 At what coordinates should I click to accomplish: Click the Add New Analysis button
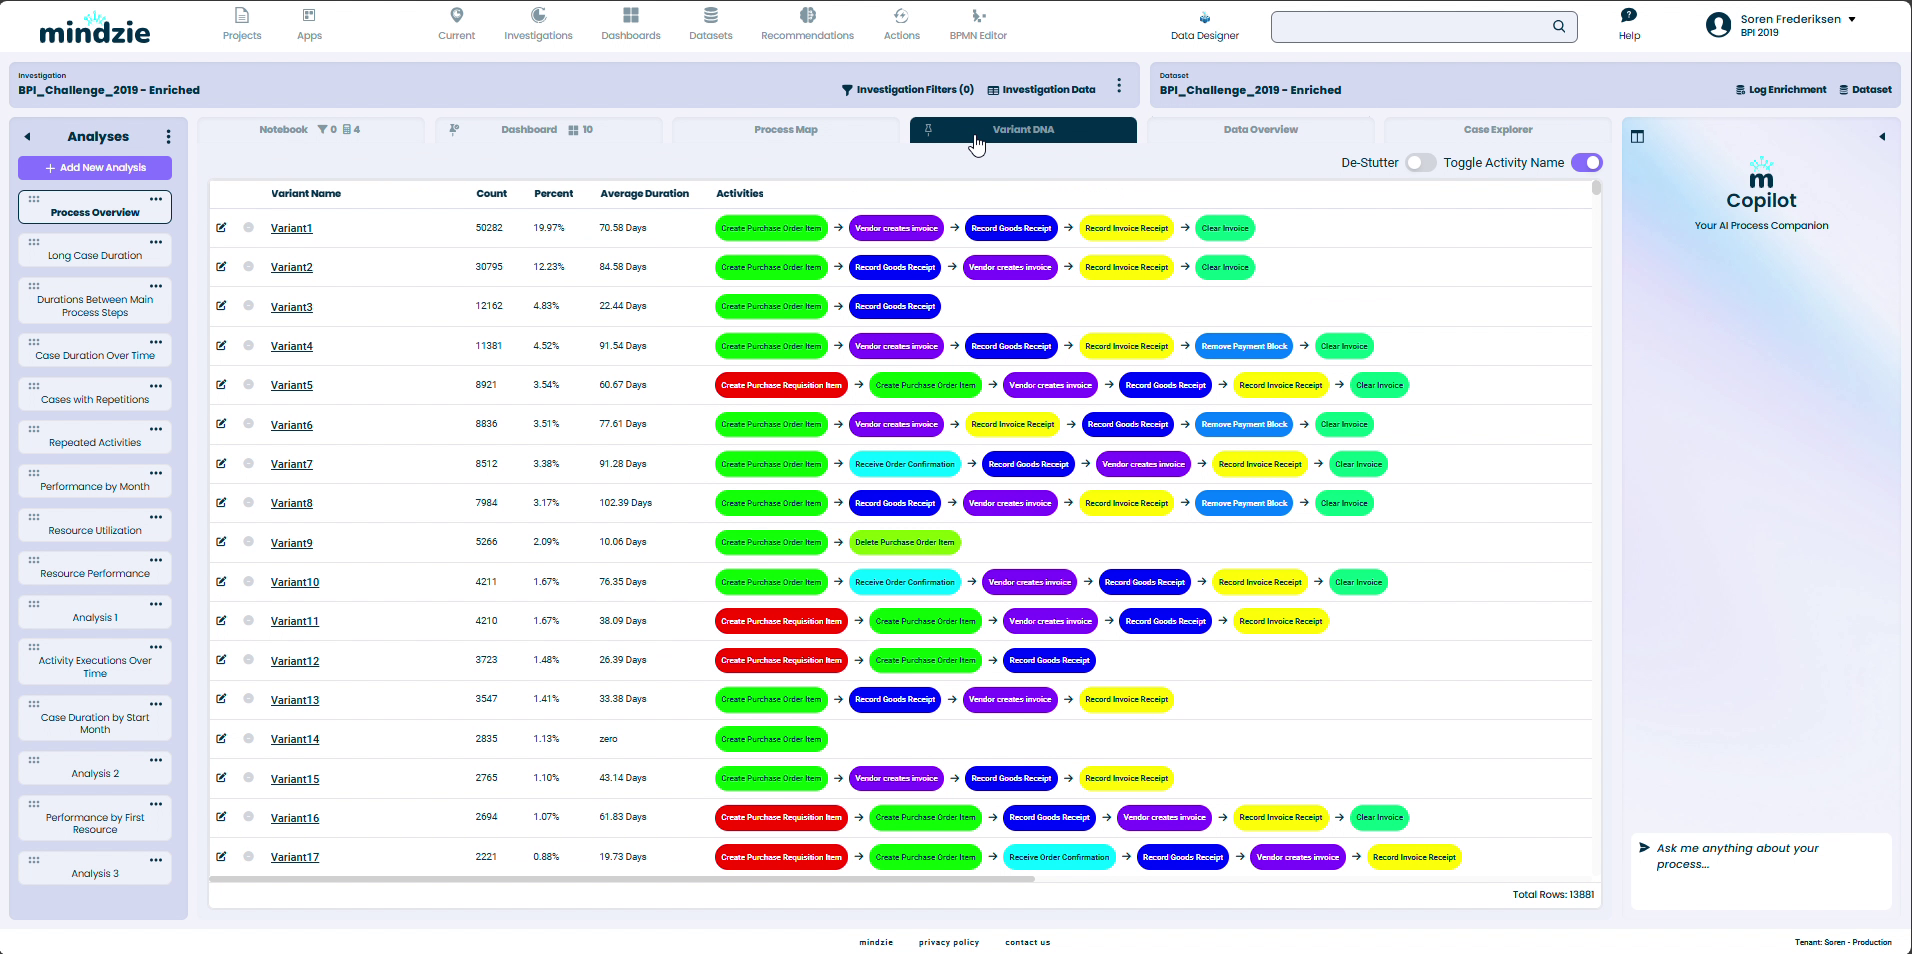(95, 168)
